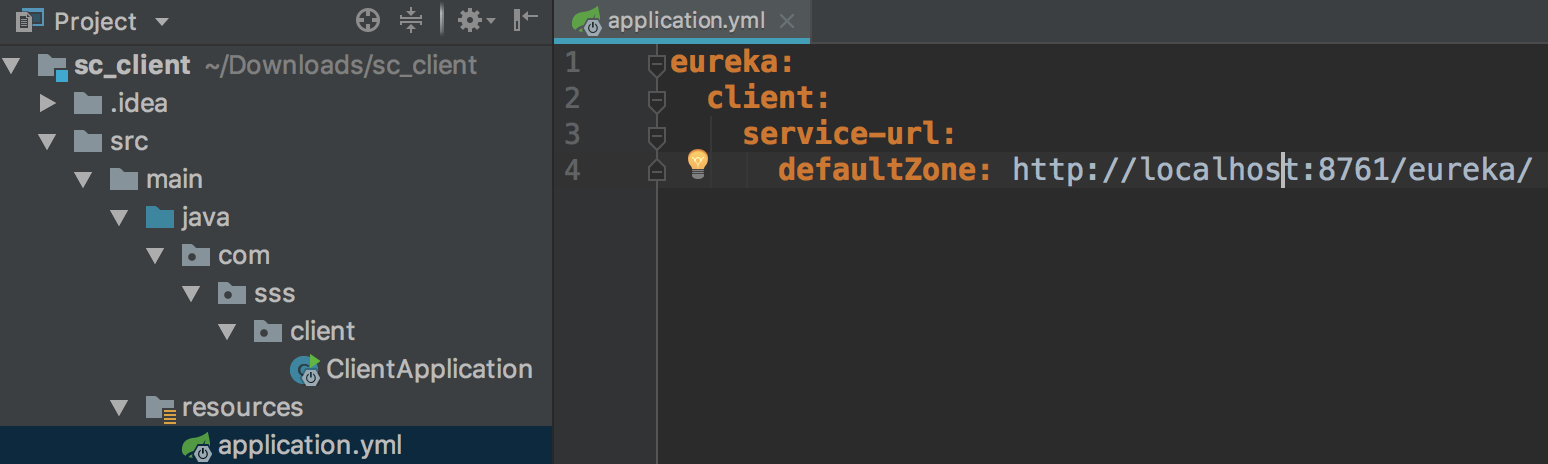Click the blue java source root icon
The width and height of the screenshot is (1548, 464).
click(x=160, y=217)
